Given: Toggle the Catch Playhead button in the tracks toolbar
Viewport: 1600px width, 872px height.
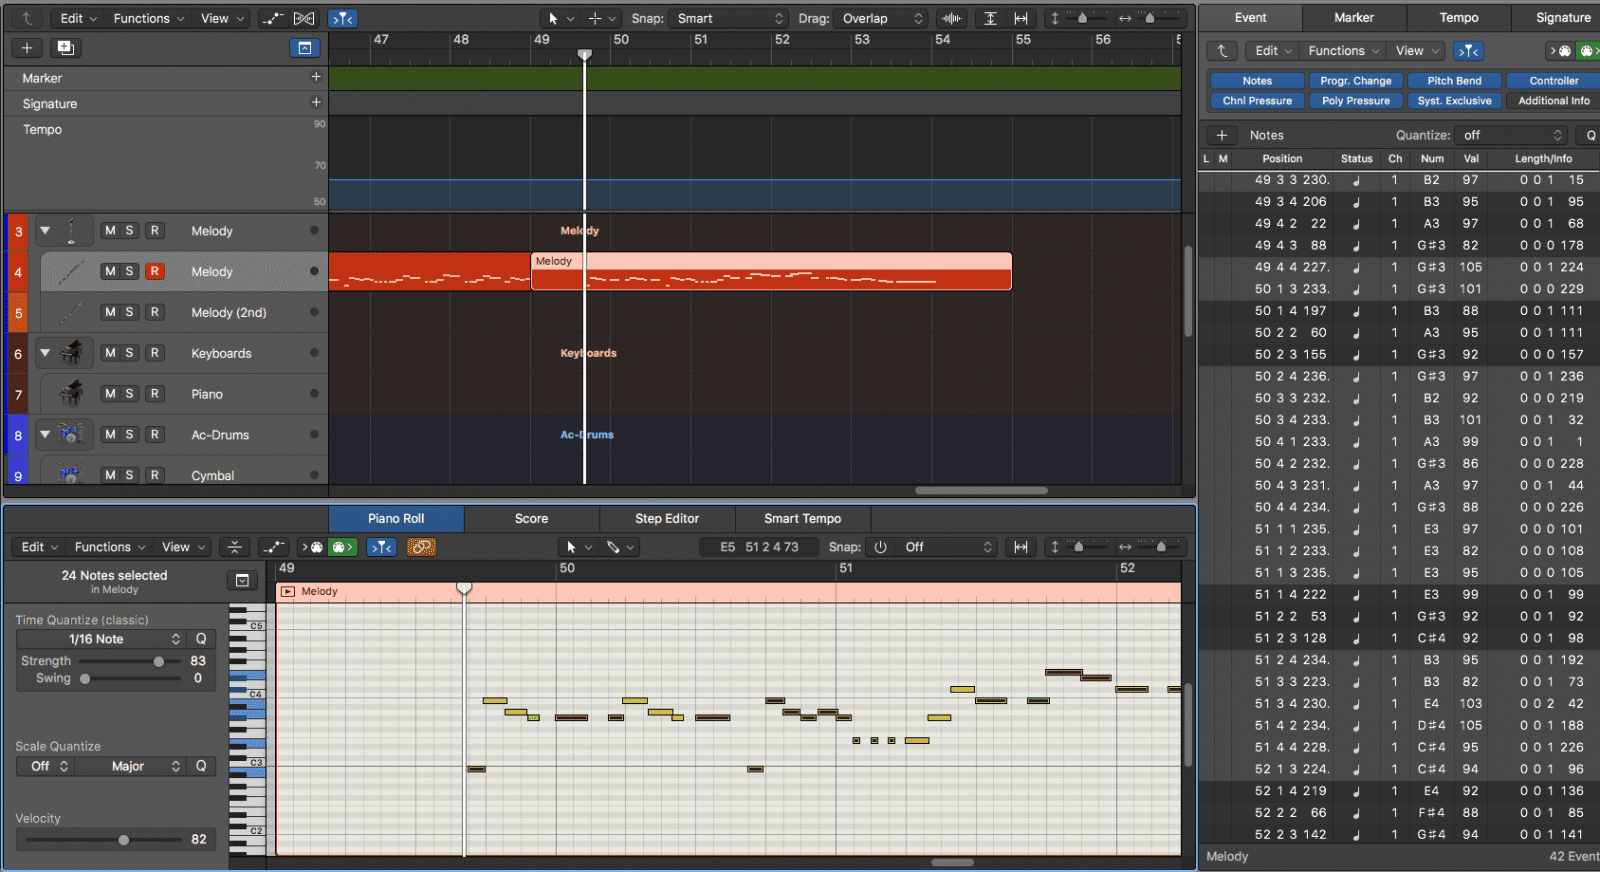Looking at the screenshot, I should 343,18.
